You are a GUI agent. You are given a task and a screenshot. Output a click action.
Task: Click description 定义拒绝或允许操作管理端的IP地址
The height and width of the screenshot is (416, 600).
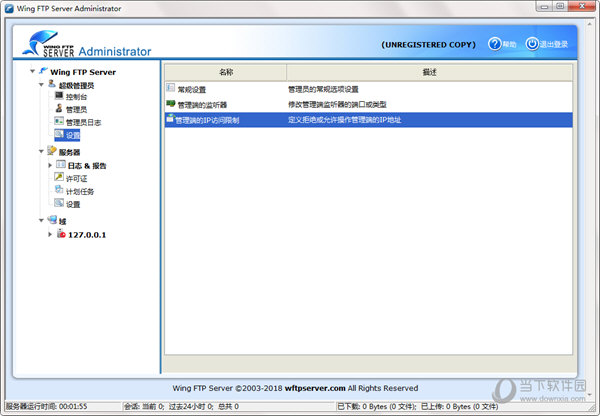pyautogui.click(x=344, y=120)
